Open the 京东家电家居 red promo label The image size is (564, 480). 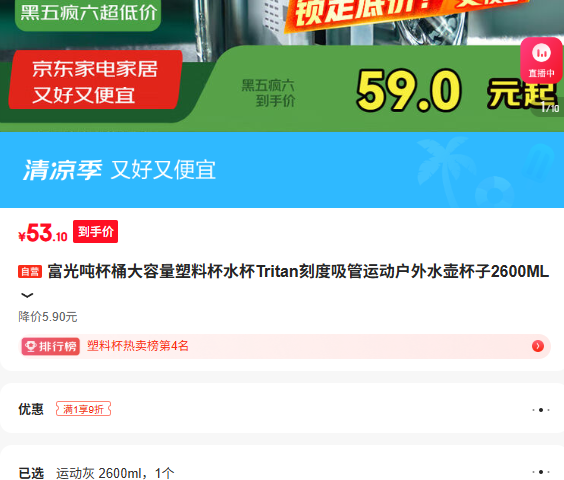[x=95, y=81]
